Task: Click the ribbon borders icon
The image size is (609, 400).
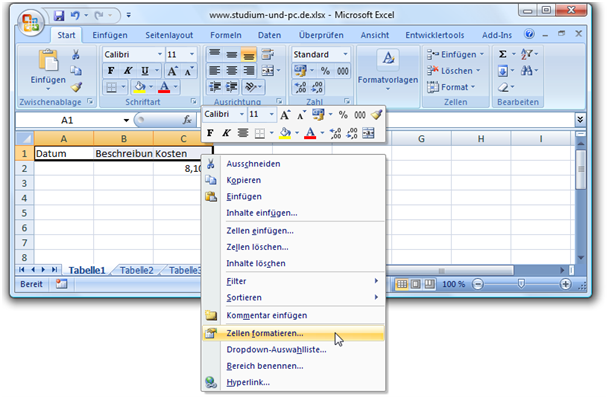Action: click(111, 87)
